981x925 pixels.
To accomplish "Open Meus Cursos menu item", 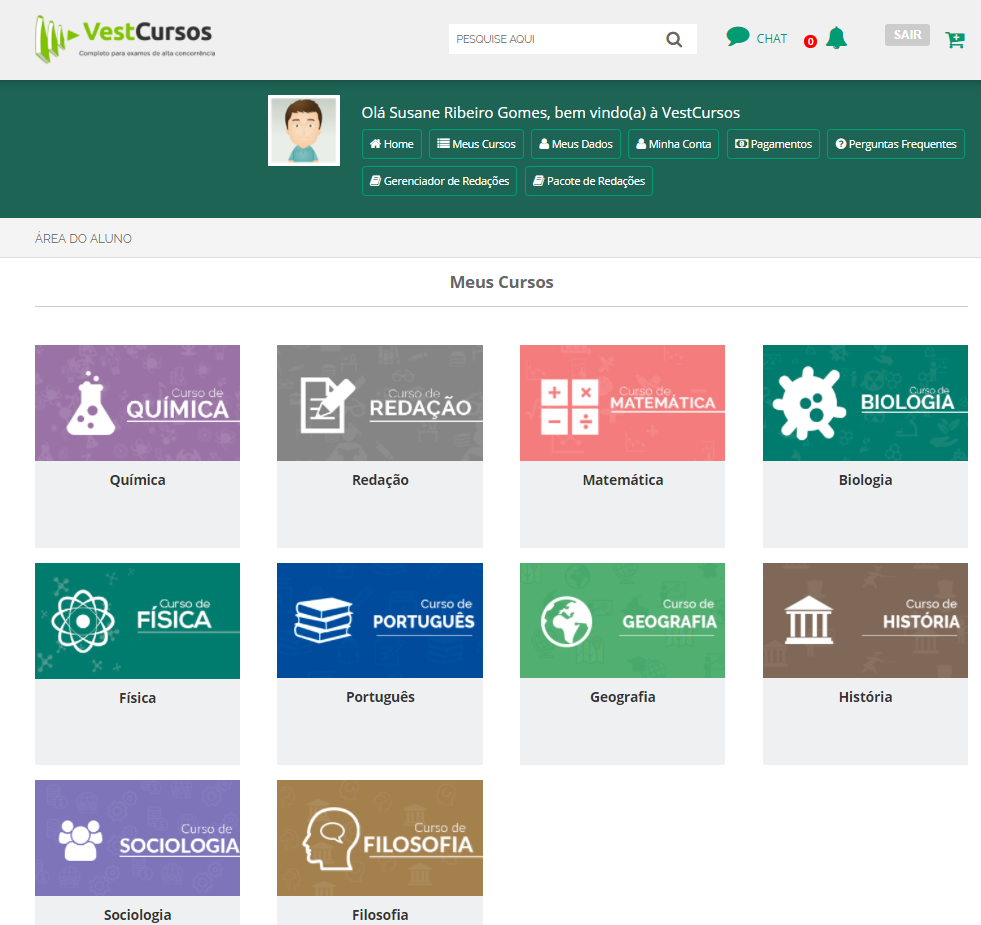I will click(x=476, y=144).
